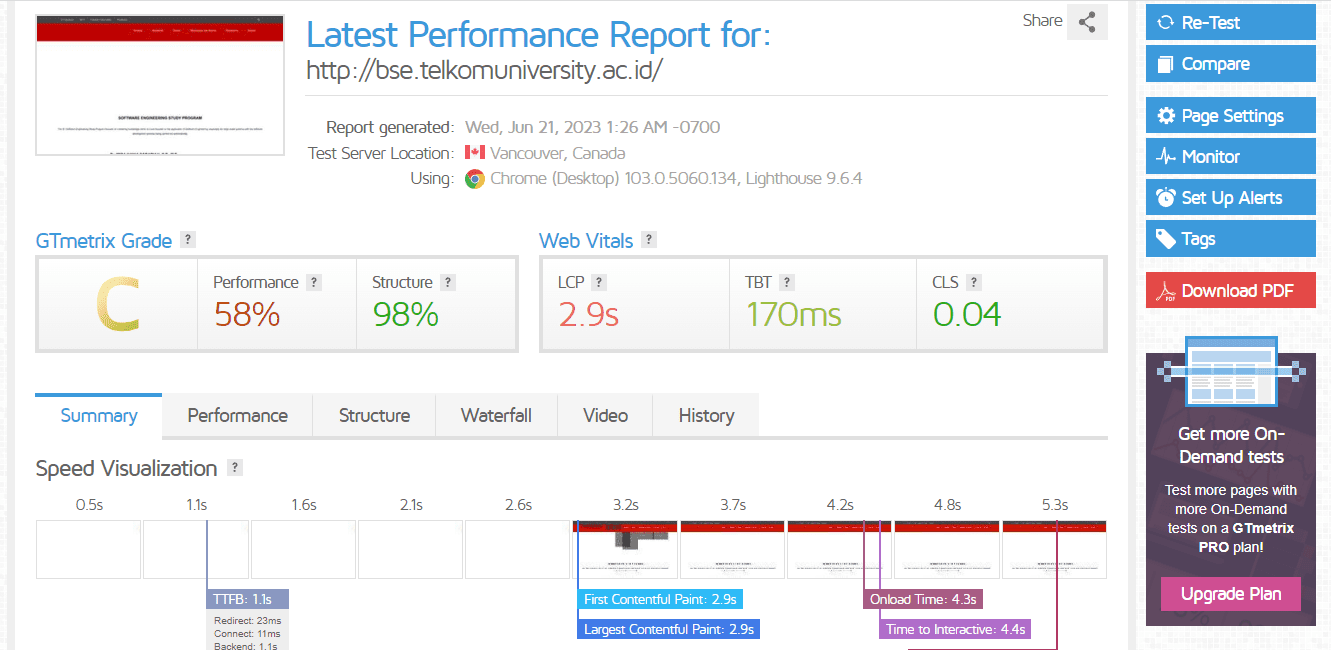The width and height of the screenshot is (1331, 650).
Task: Open help icon beside Performance score
Action: pyautogui.click(x=314, y=283)
